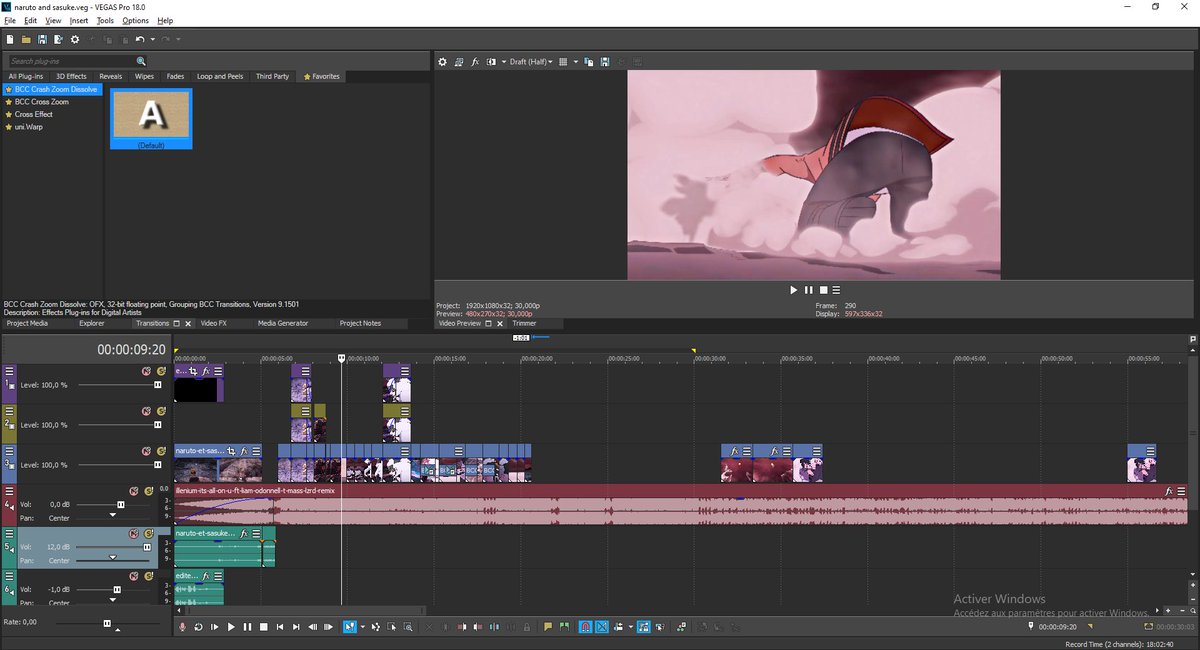Click the Undo arrow in the toolbar
1200x650 pixels.
point(140,39)
